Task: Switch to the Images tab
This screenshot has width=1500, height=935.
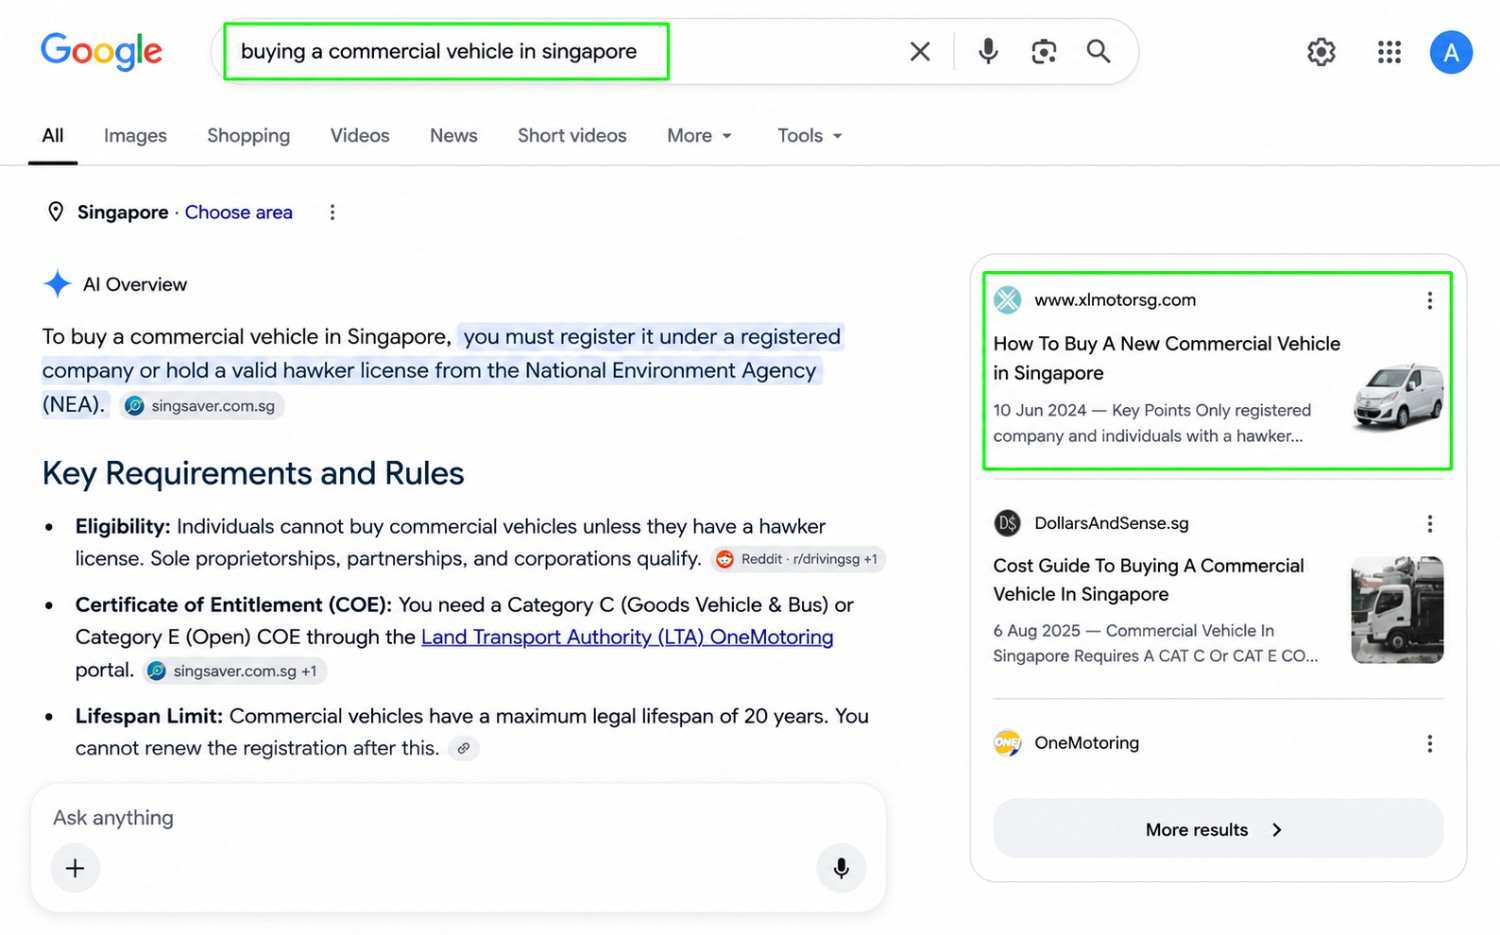Action: [x=135, y=136]
